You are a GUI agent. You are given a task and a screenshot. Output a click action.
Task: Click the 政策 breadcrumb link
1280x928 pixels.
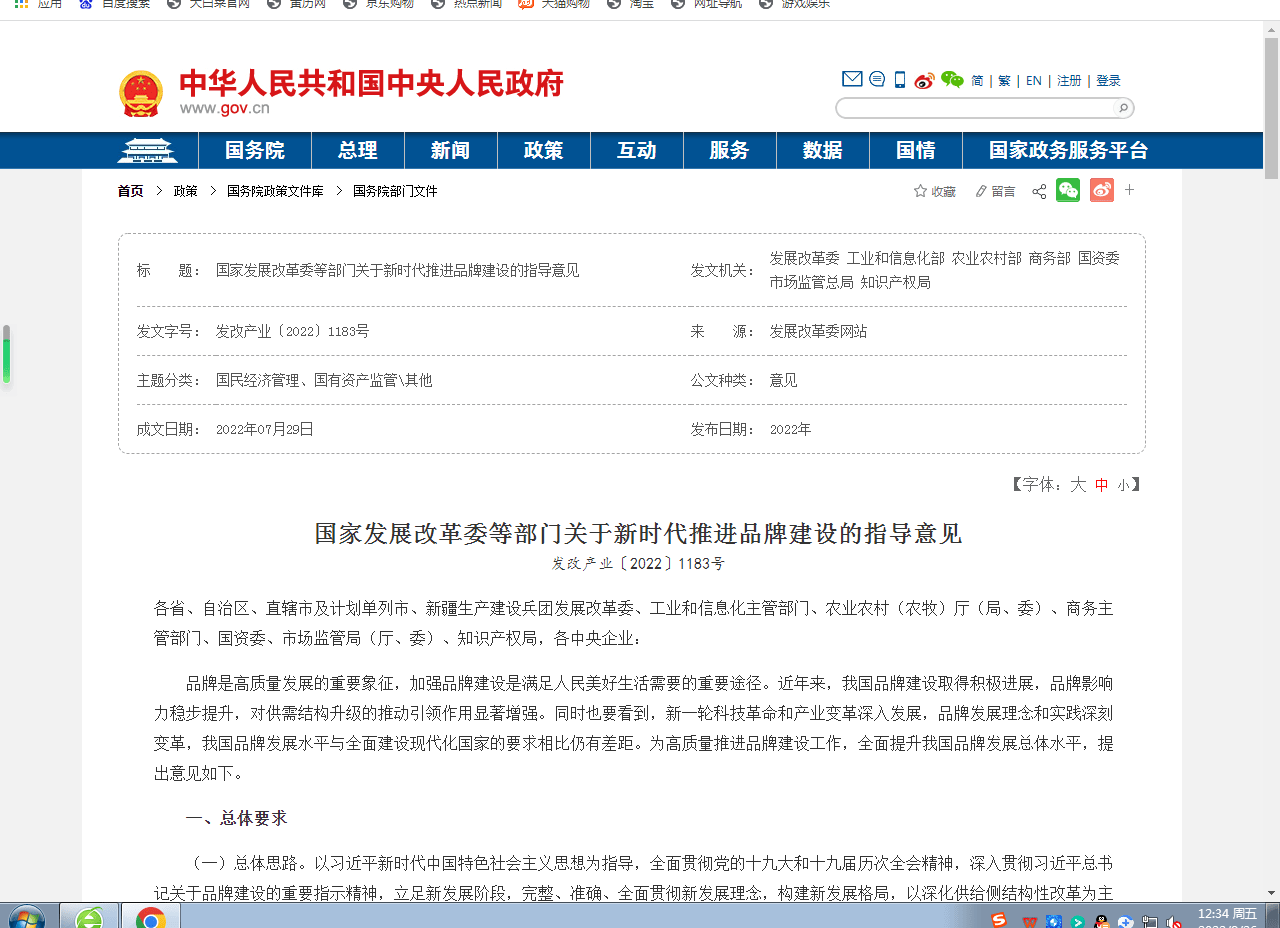click(185, 191)
